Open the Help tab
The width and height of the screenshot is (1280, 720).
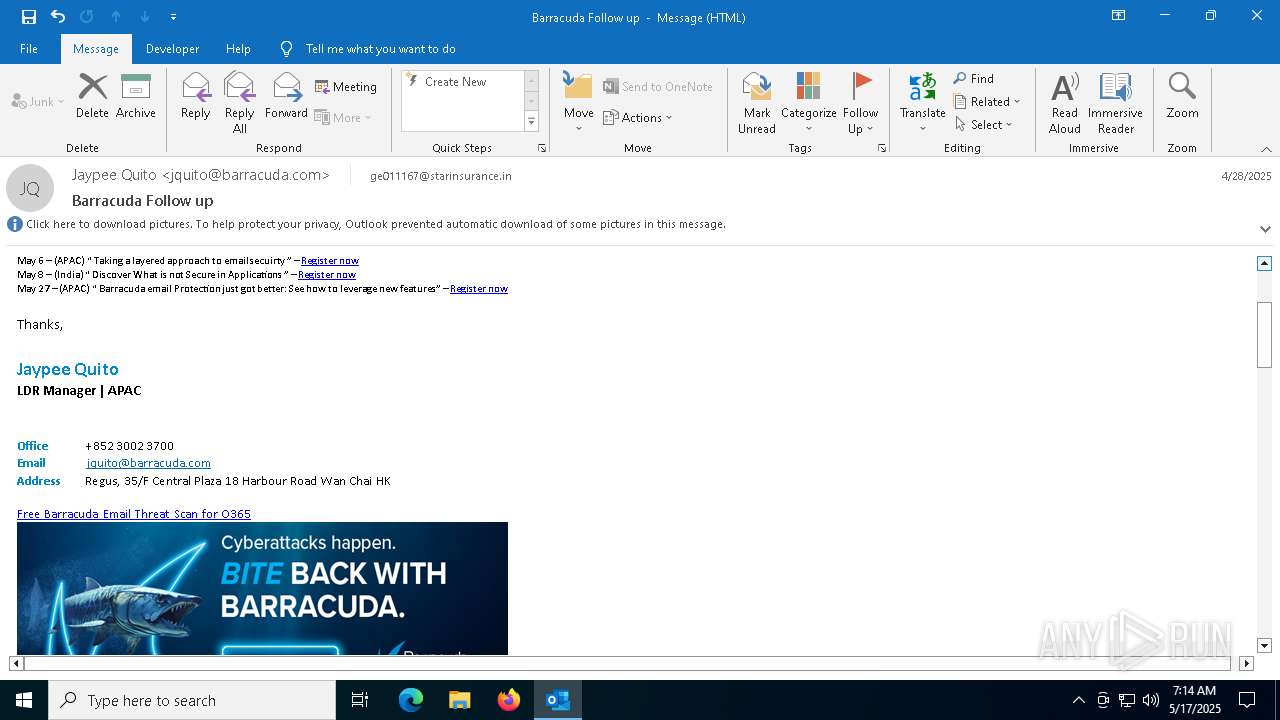pos(238,48)
